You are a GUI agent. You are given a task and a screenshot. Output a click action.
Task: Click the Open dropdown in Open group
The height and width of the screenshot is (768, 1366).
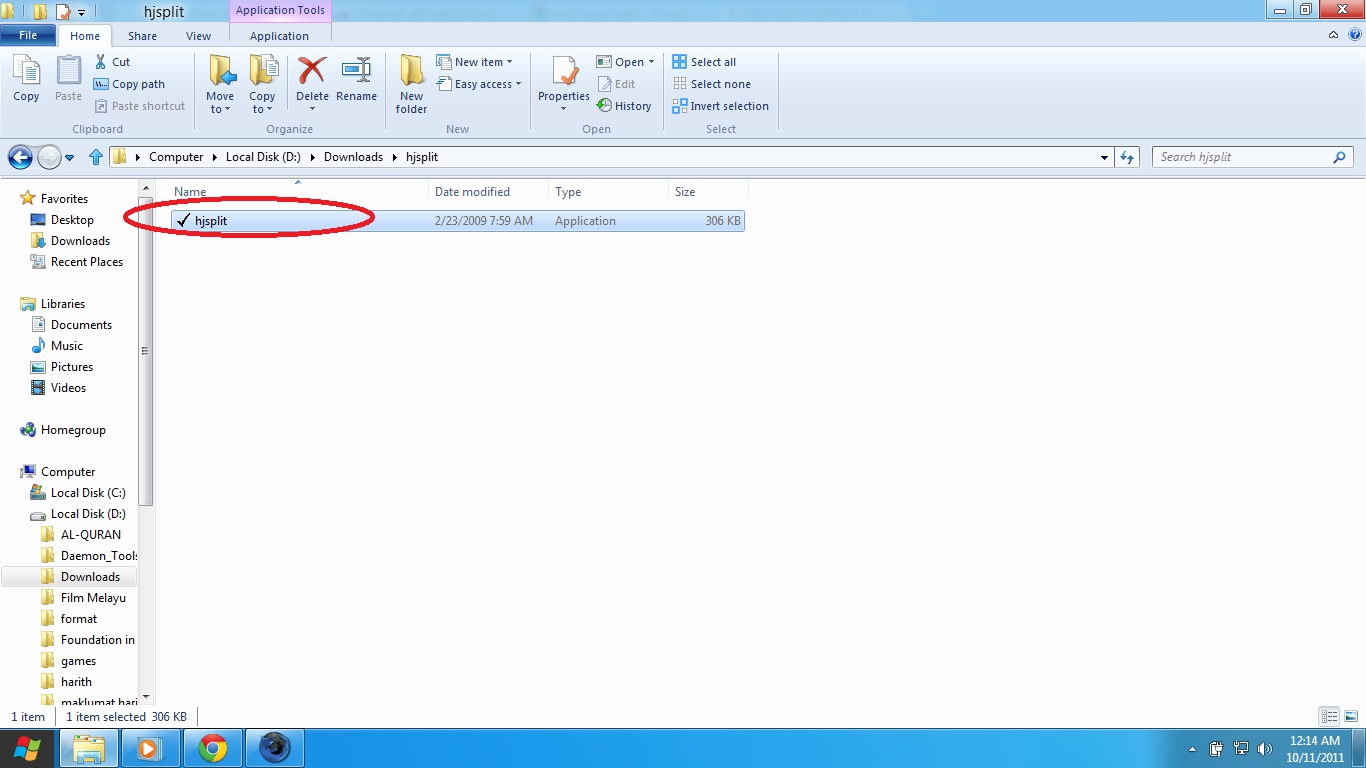pyautogui.click(x=625, y=62)
